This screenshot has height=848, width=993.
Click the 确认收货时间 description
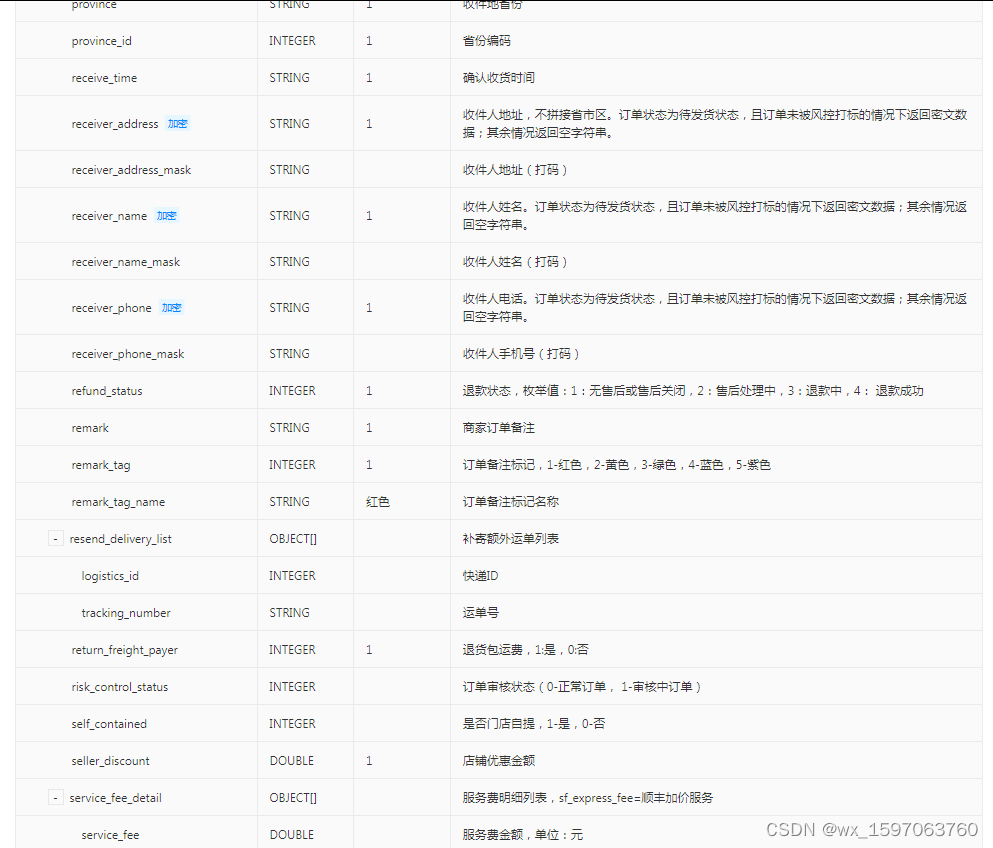(x=499, y=78)
